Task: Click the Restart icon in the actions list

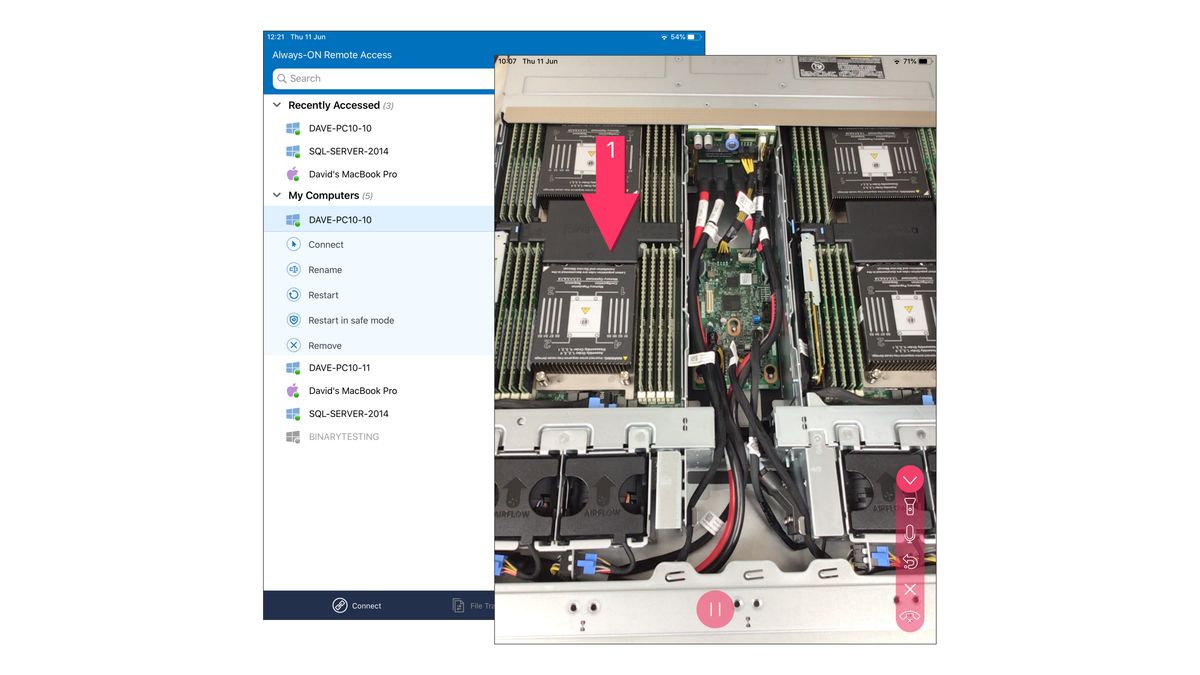Action: coord(293,294)
